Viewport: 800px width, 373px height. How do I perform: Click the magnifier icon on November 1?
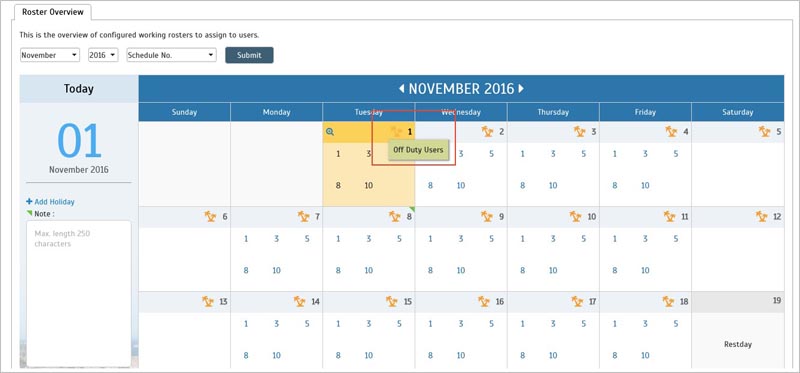coord(330,132)
